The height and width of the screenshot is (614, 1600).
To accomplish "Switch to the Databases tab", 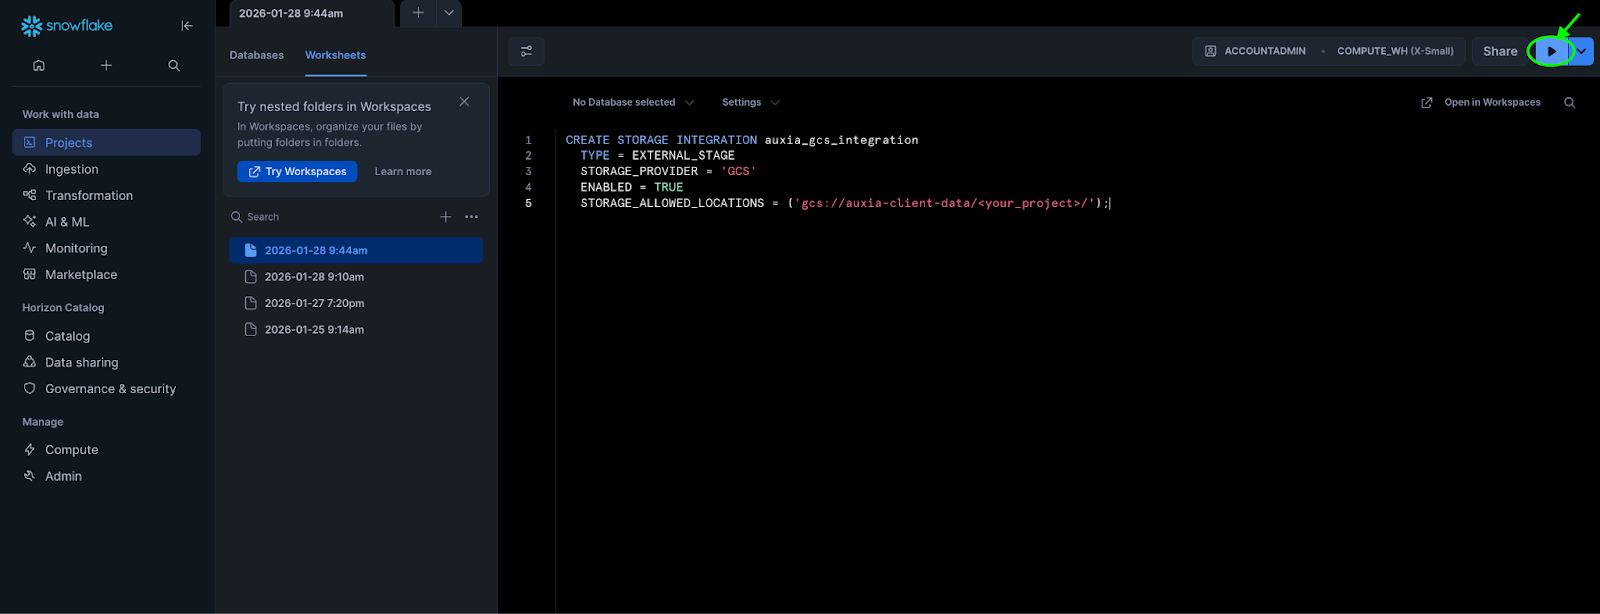I will point(257,55).
